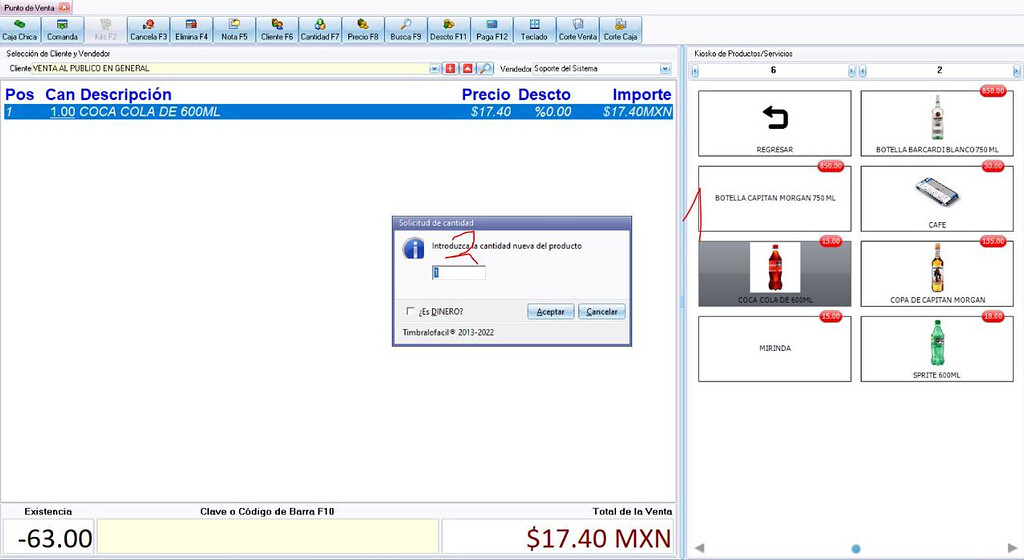Click the right arrow of kiosk pager 6

click(852, 70)
